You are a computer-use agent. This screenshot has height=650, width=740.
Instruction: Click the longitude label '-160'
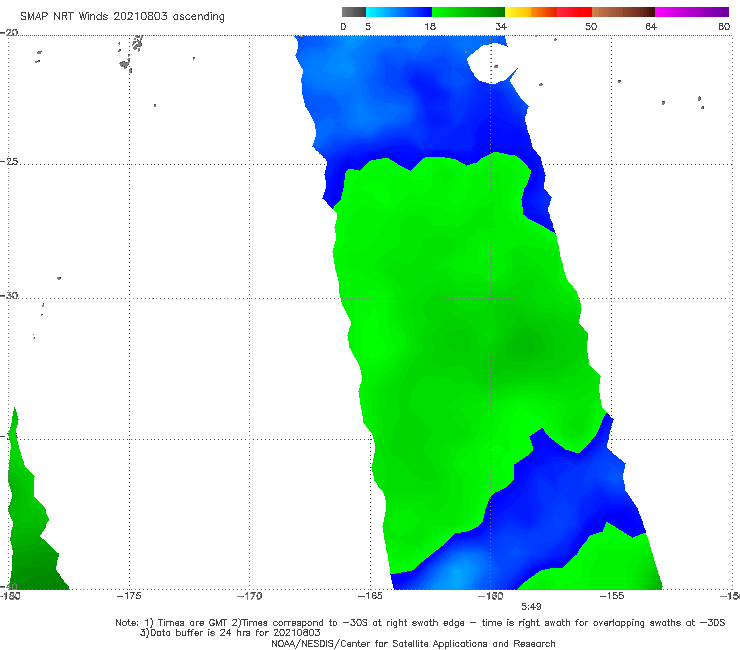(490, 596)
